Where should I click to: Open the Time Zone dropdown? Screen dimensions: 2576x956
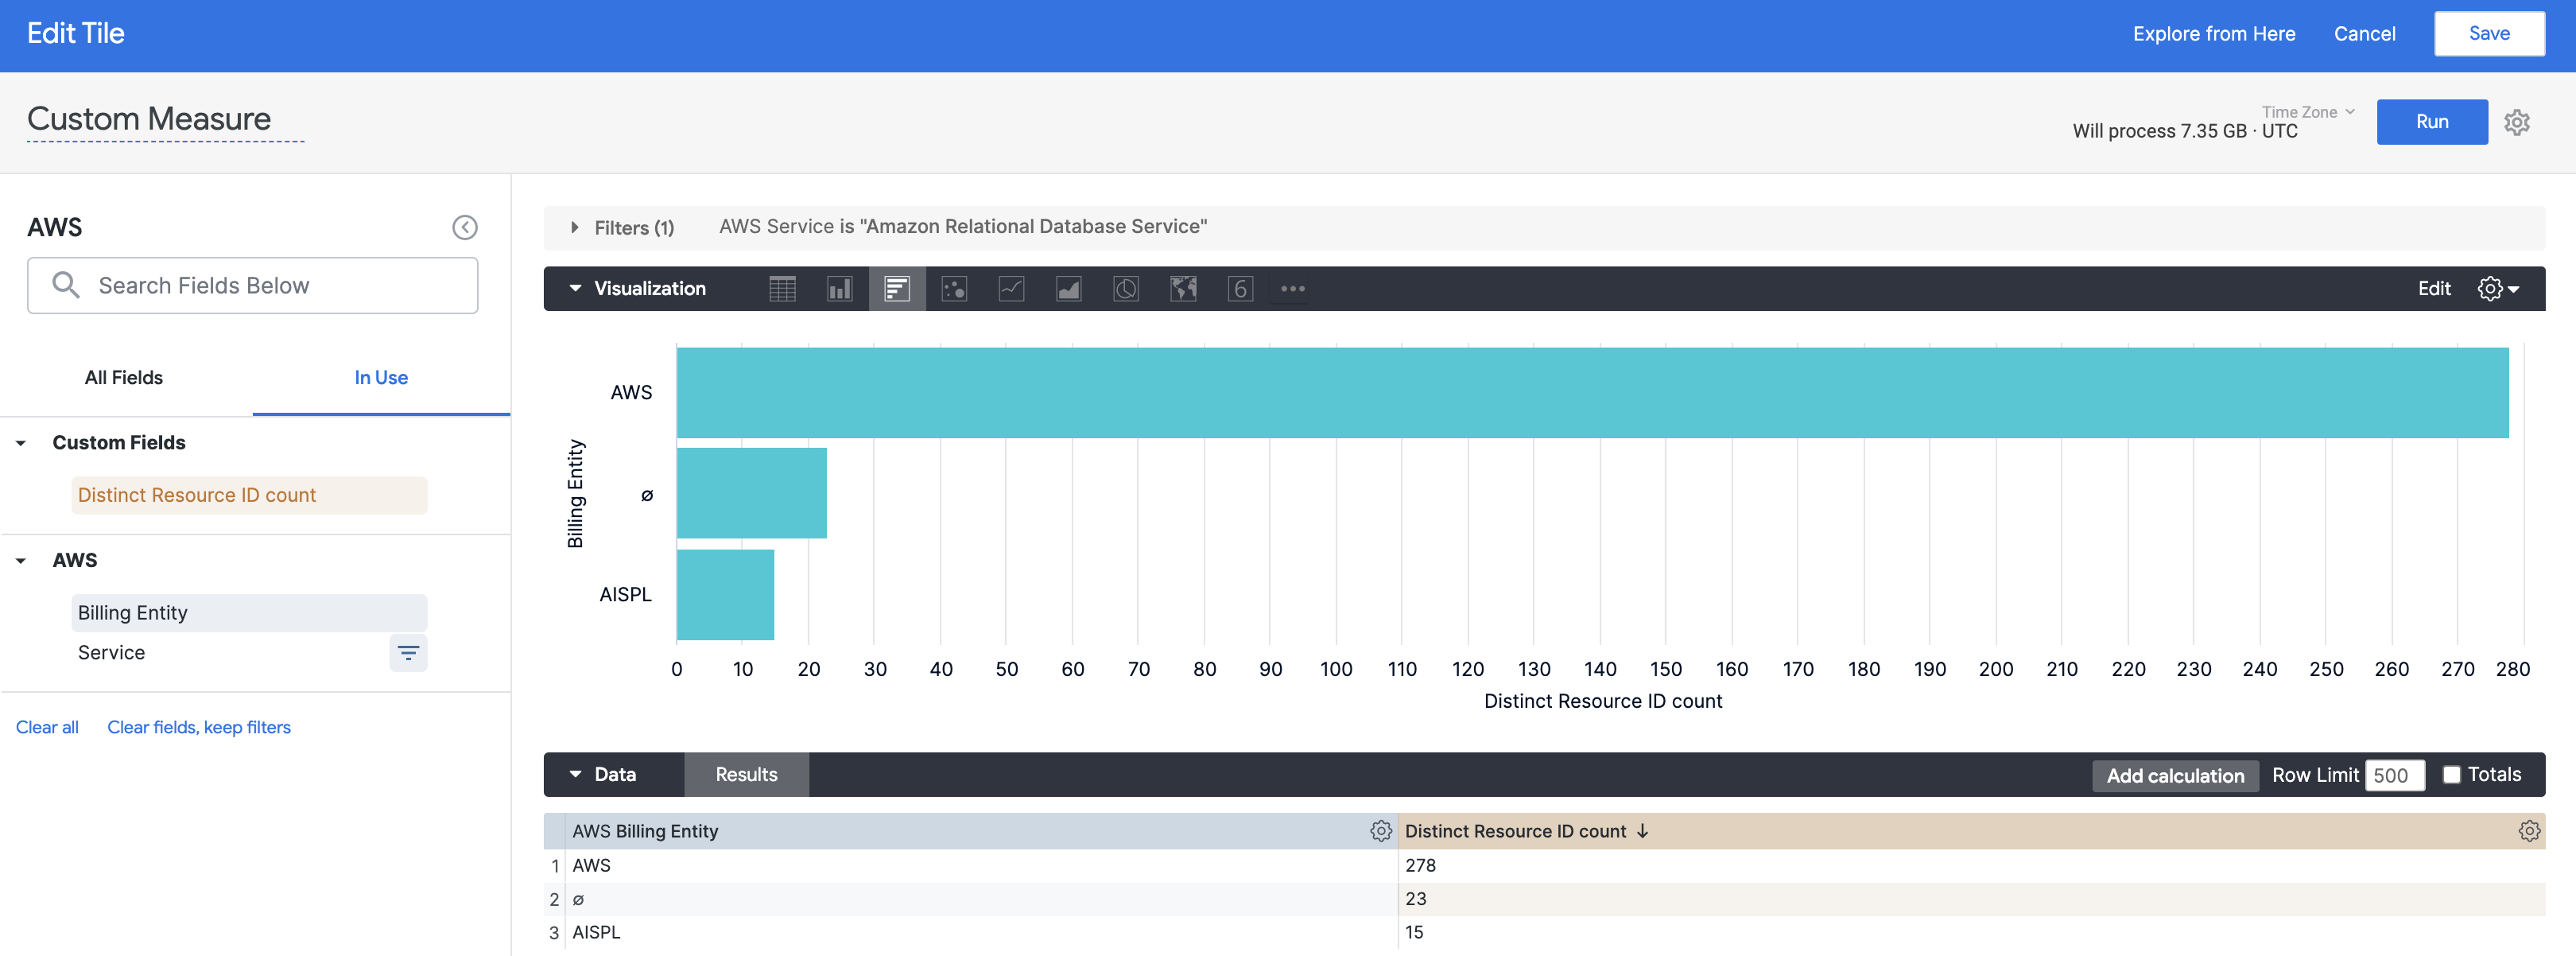pos(2307,112)
